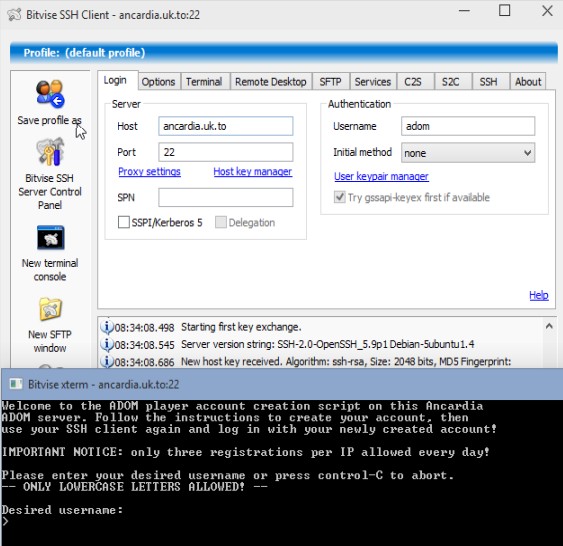Open the Terminal tab

[x=204, y=82]
